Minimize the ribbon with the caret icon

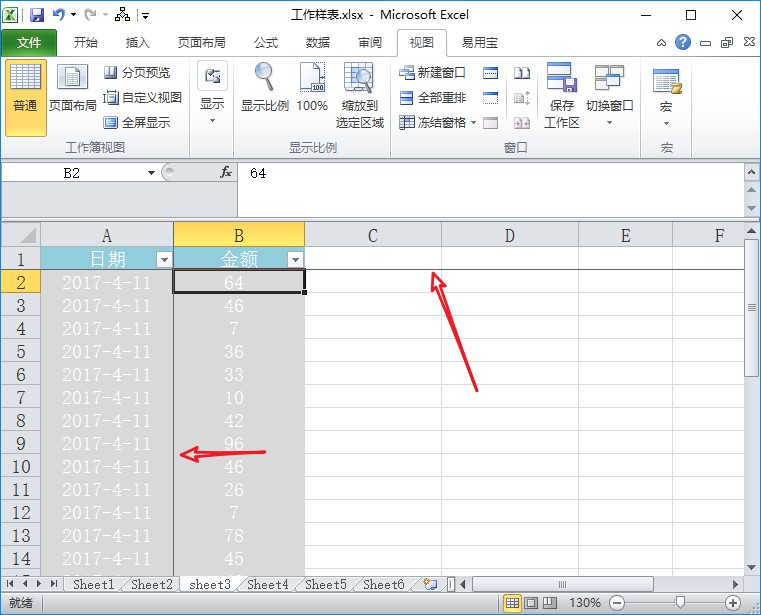tap(661, 43)
